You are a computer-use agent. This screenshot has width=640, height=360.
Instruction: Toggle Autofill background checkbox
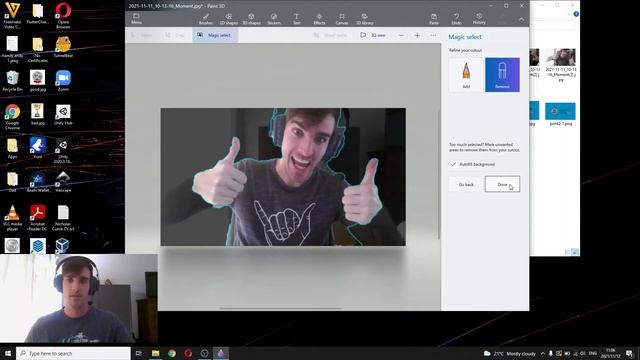pyautogui.click(x=453, y=164)
